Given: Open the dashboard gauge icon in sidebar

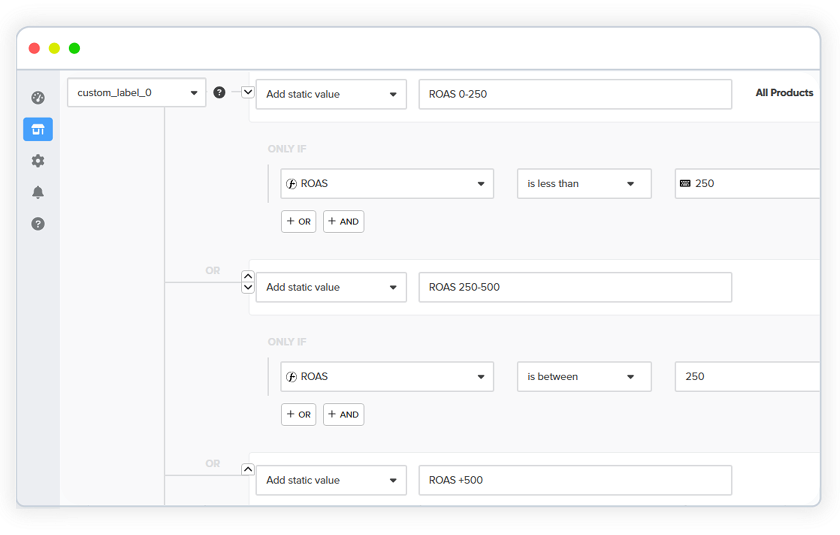Looking at the screenshot, I should [x=38, y=98].
